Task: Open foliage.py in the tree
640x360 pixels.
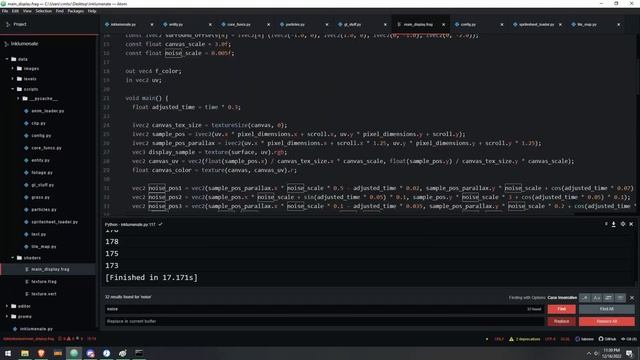Action: pyautogui.click(x=42, y=173)
